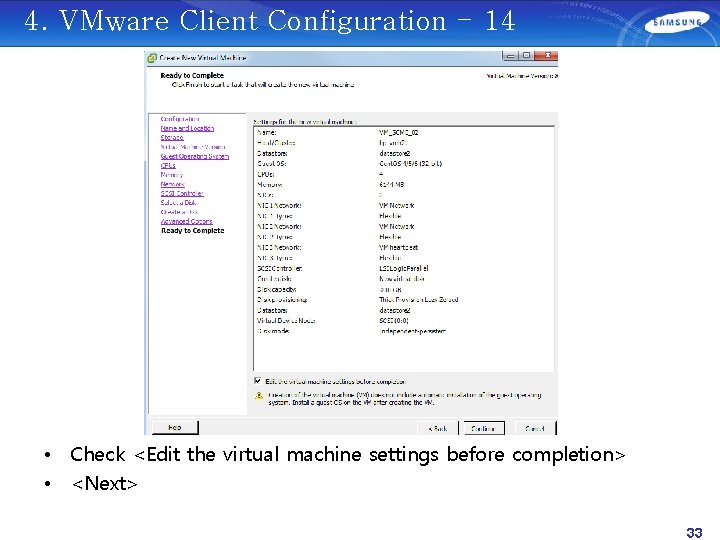Click the Disk mode value Independent-persistent
This screenshot has height=540, width=720.
tap(412, 331)
